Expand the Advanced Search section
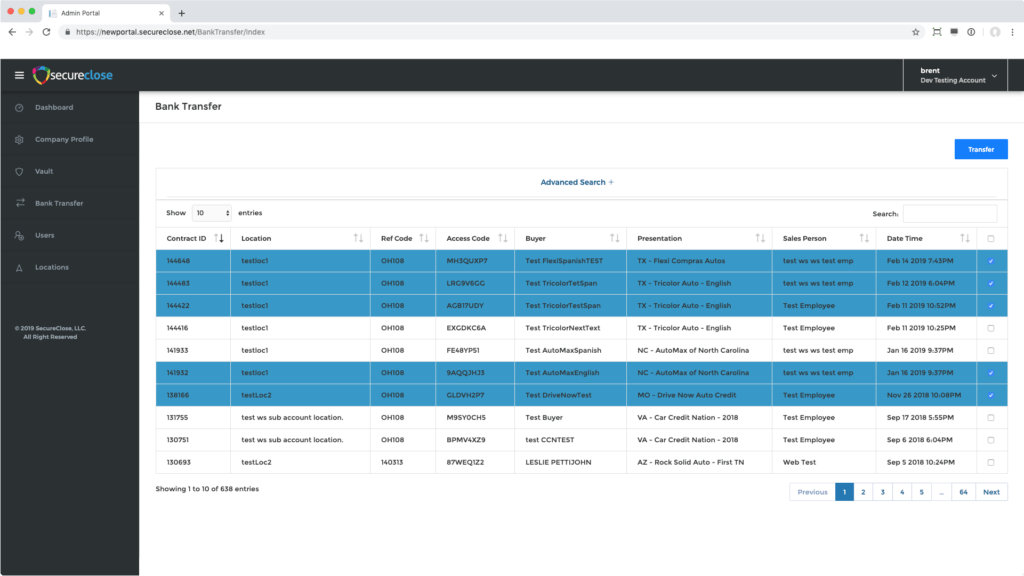1024x576 pixels. click(x=577, y=182)
